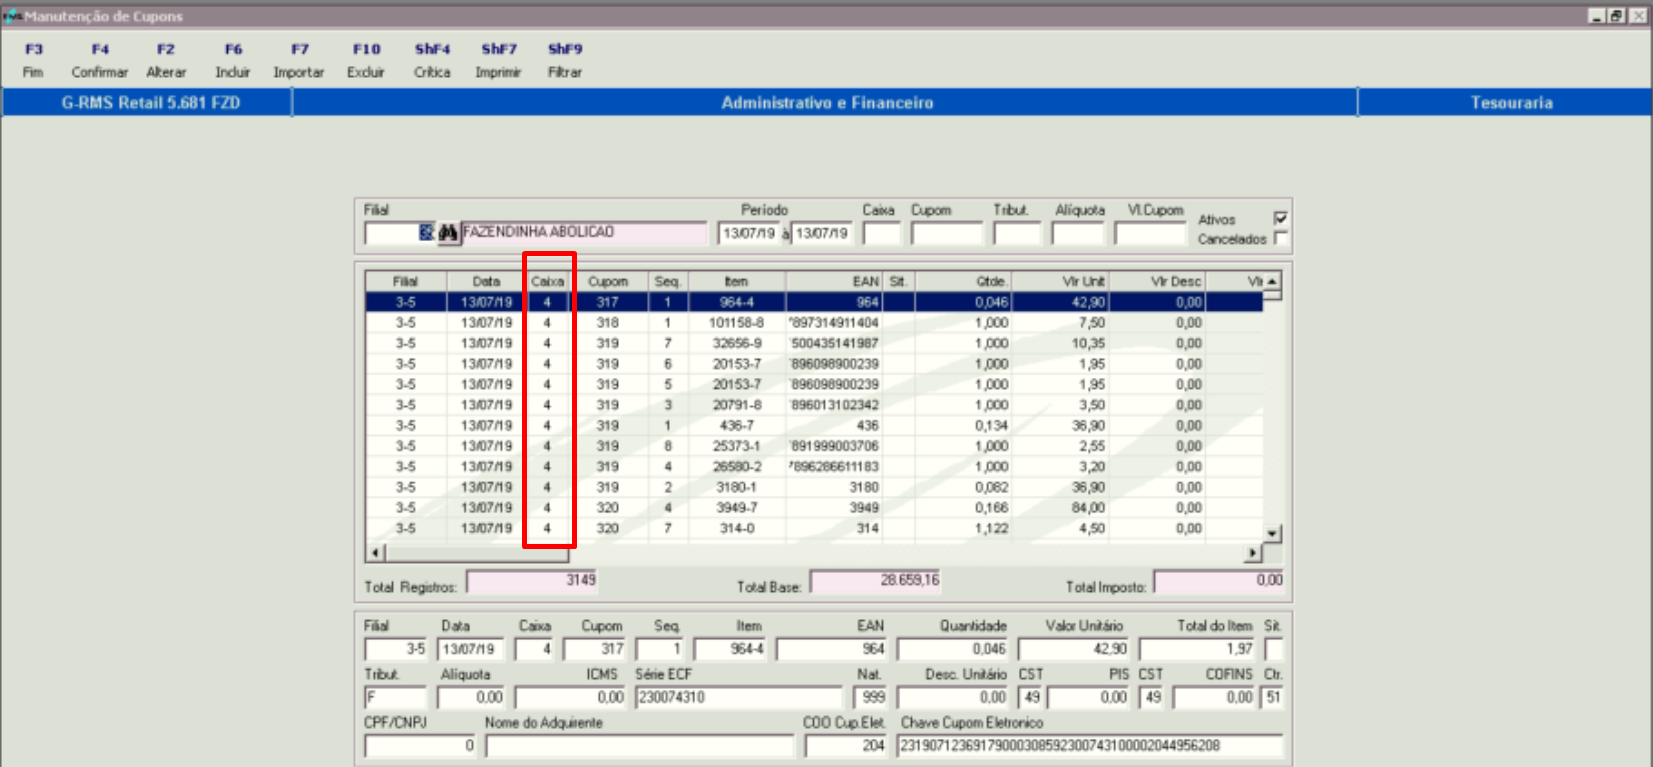Click the Período end date field
This screenshot has width=1653, height=767.
(x=822, y=233)
